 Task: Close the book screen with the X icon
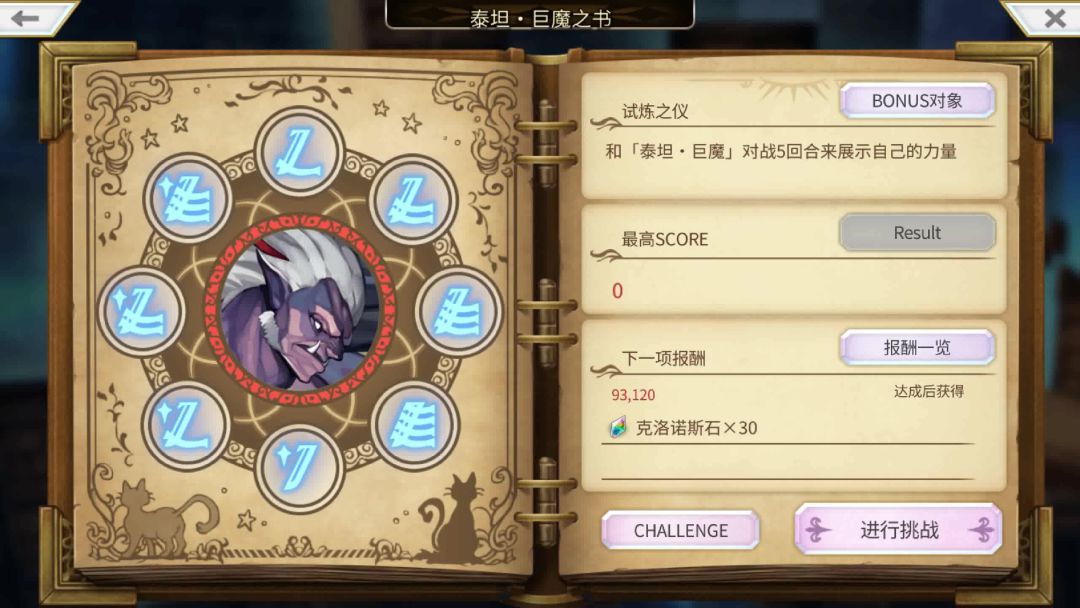pyautogui.click(x=1052, y=17)
